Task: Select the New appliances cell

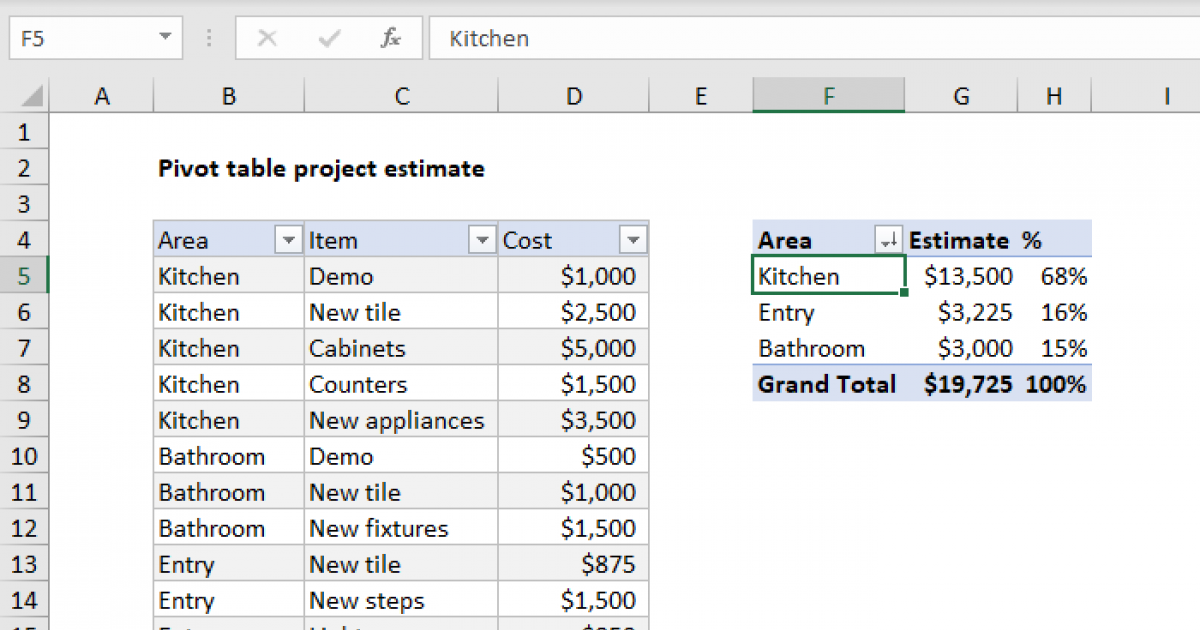Action: pyautogui.click(x=396, y=420)
